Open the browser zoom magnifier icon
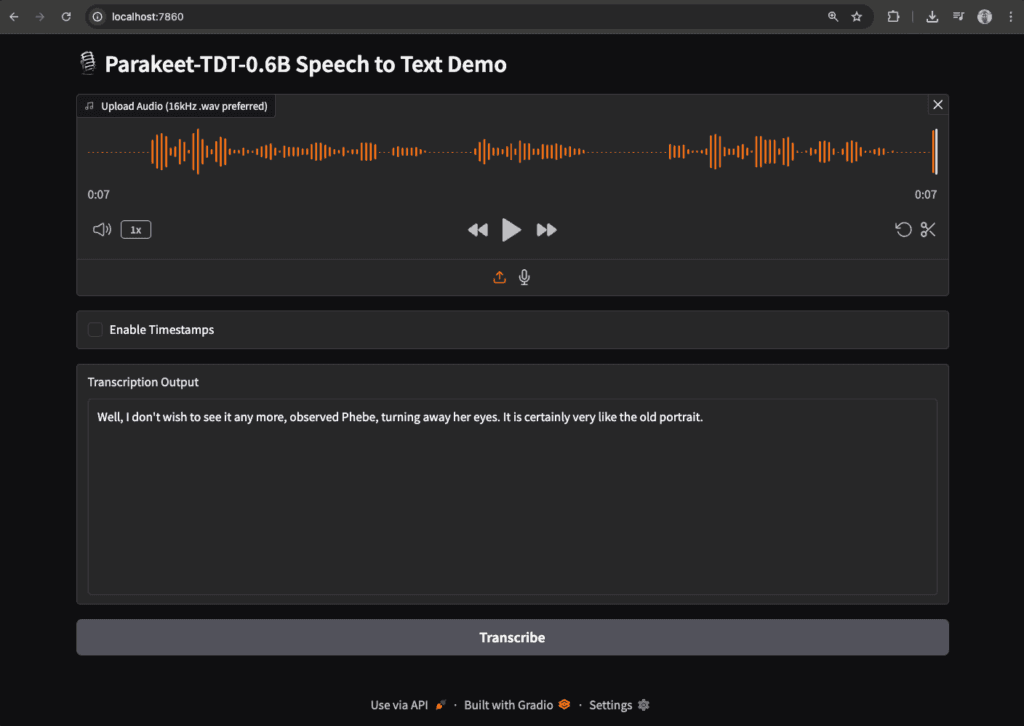Viewport: 1024px width, 726px height. 833,17
